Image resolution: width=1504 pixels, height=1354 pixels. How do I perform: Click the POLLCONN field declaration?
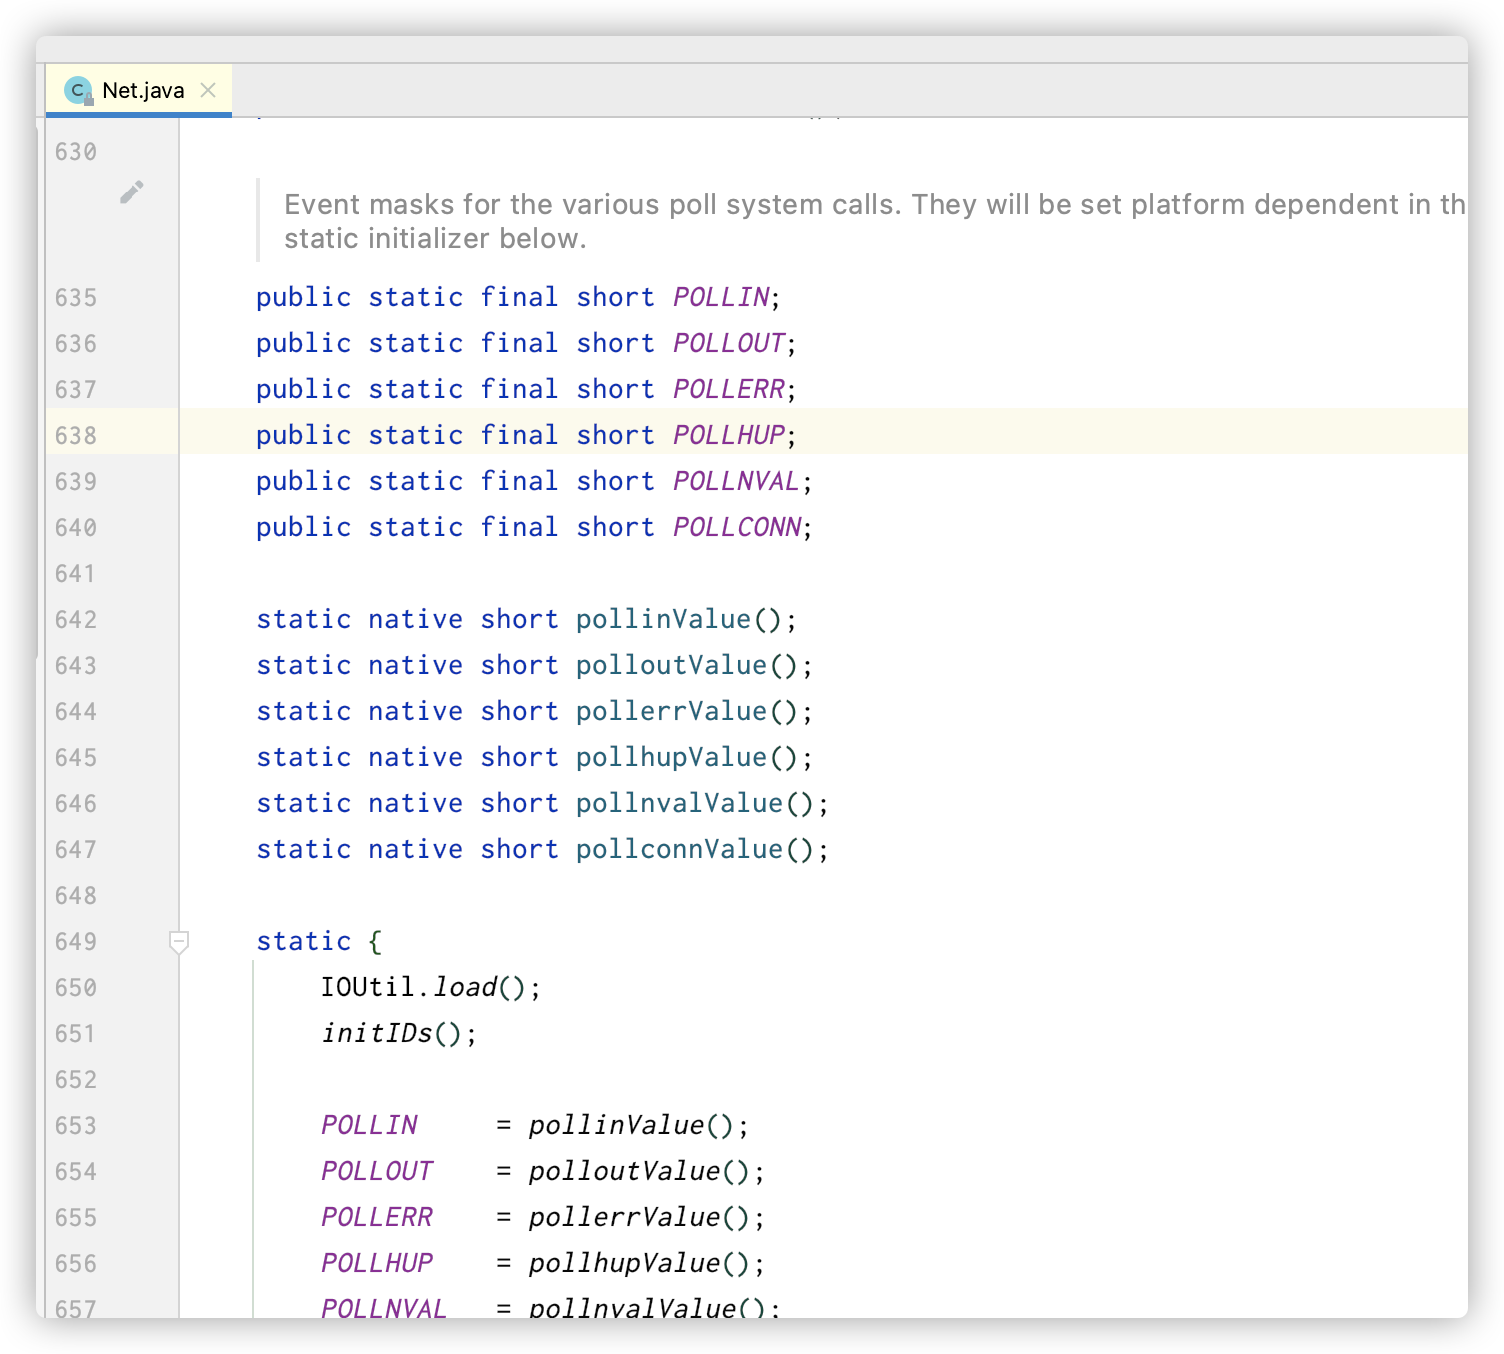click(737, 527)
